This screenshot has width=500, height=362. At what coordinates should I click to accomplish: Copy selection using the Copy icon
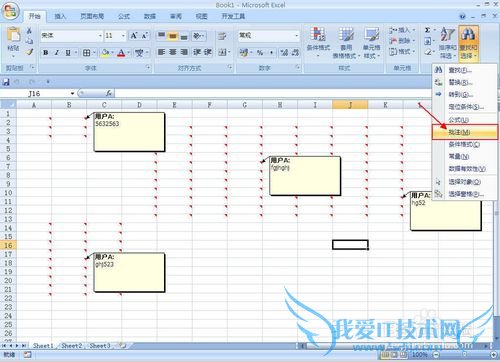tap(29, 41)
